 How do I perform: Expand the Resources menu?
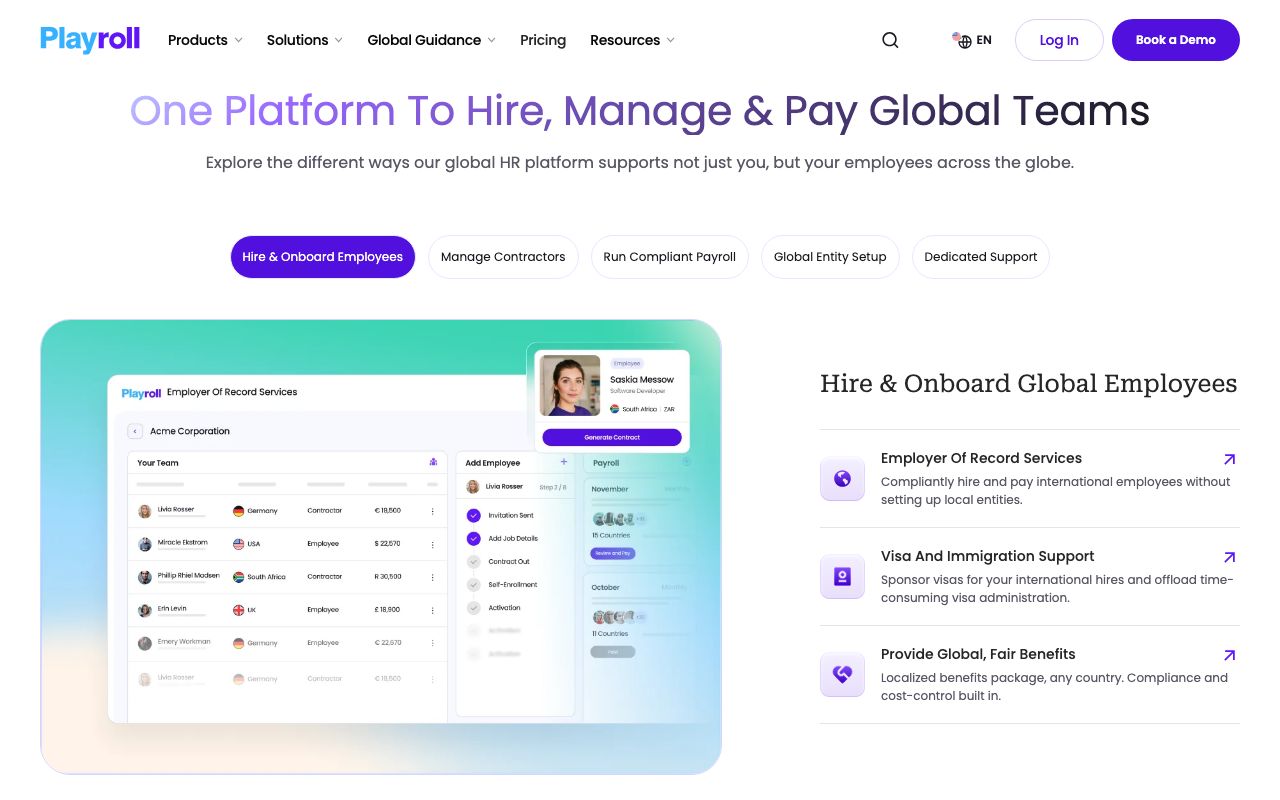point(632,40)
